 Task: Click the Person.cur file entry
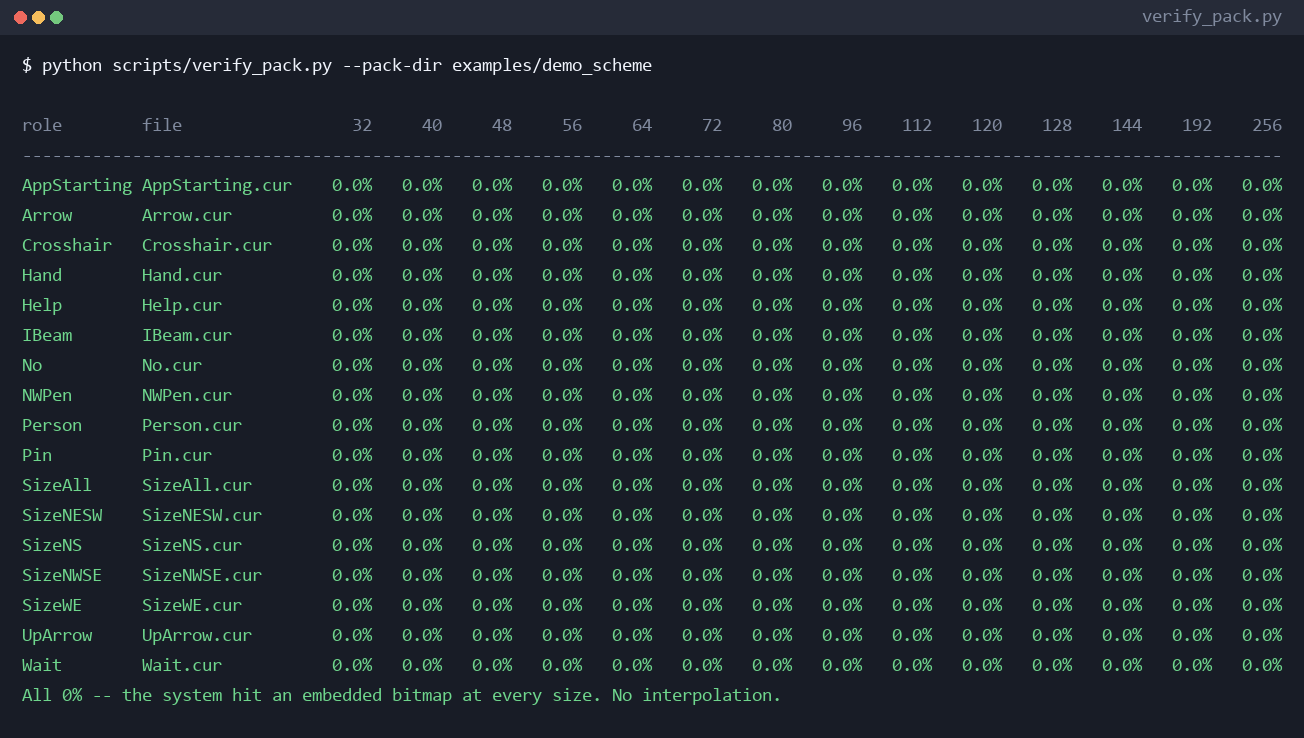[x=192, y=425]
